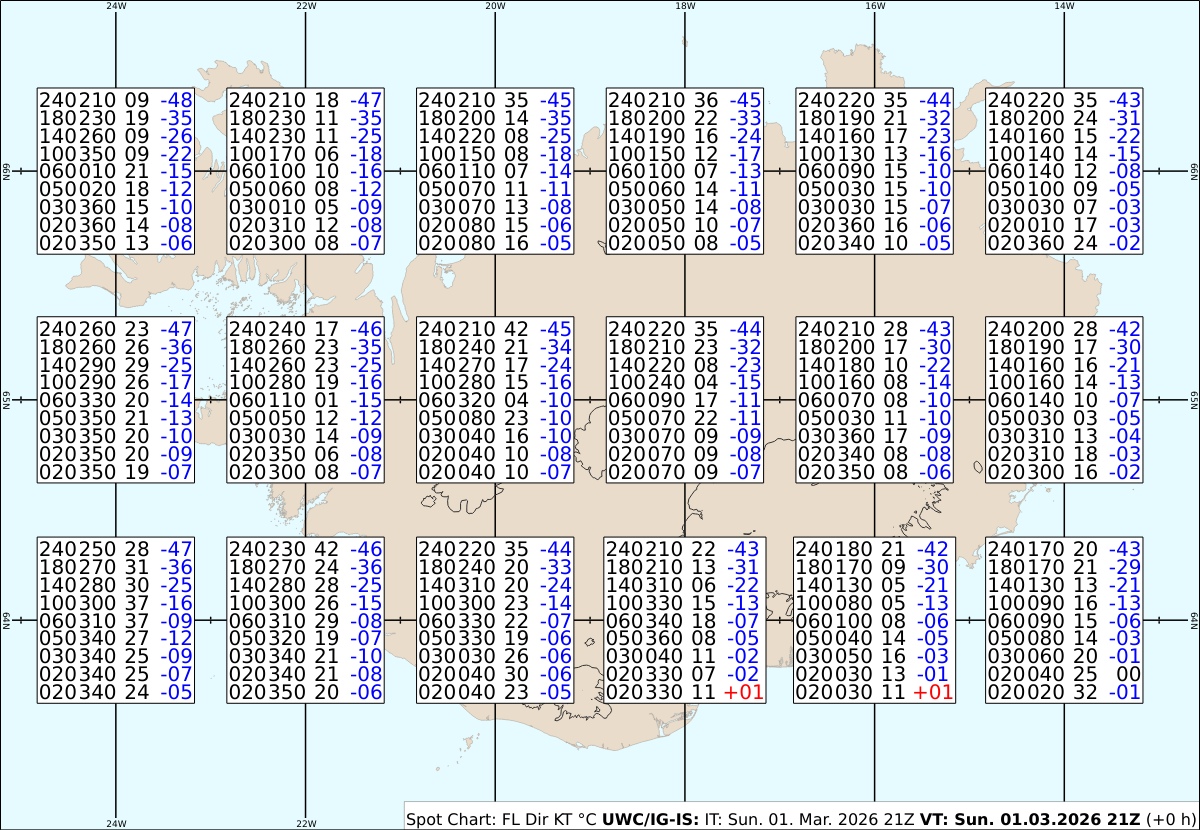This screenshot has height=830, width=1200.
Task: Click 'Spot Chart: FL Dir KT °C' legend text
Action: (502, 819)
